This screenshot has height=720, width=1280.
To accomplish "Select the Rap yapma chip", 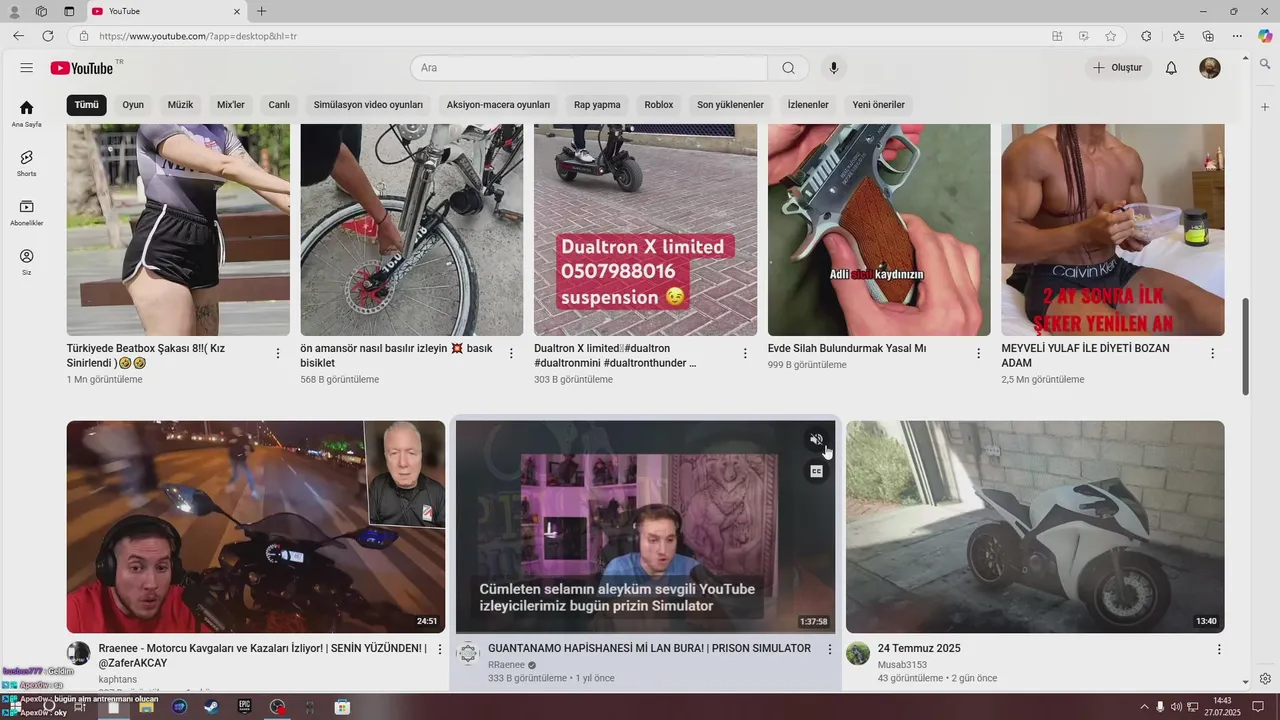I will (597, 105).
